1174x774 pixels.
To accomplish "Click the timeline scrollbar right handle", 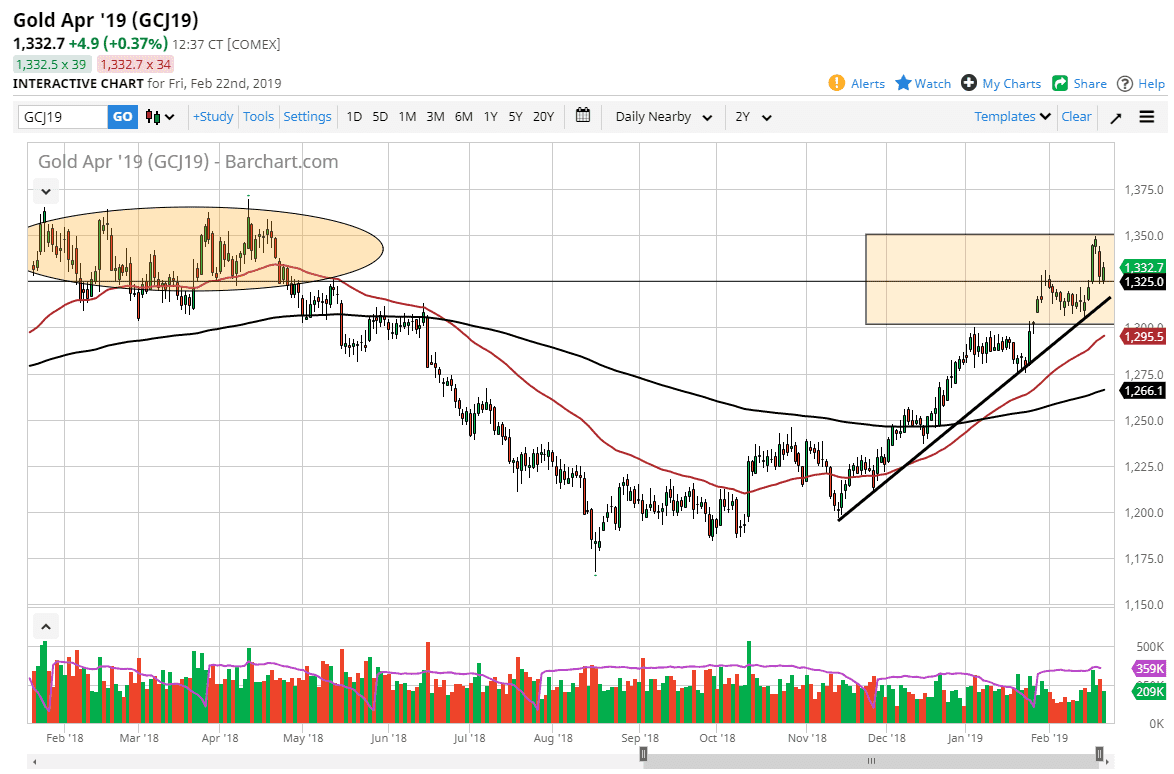I will 1100,754.
